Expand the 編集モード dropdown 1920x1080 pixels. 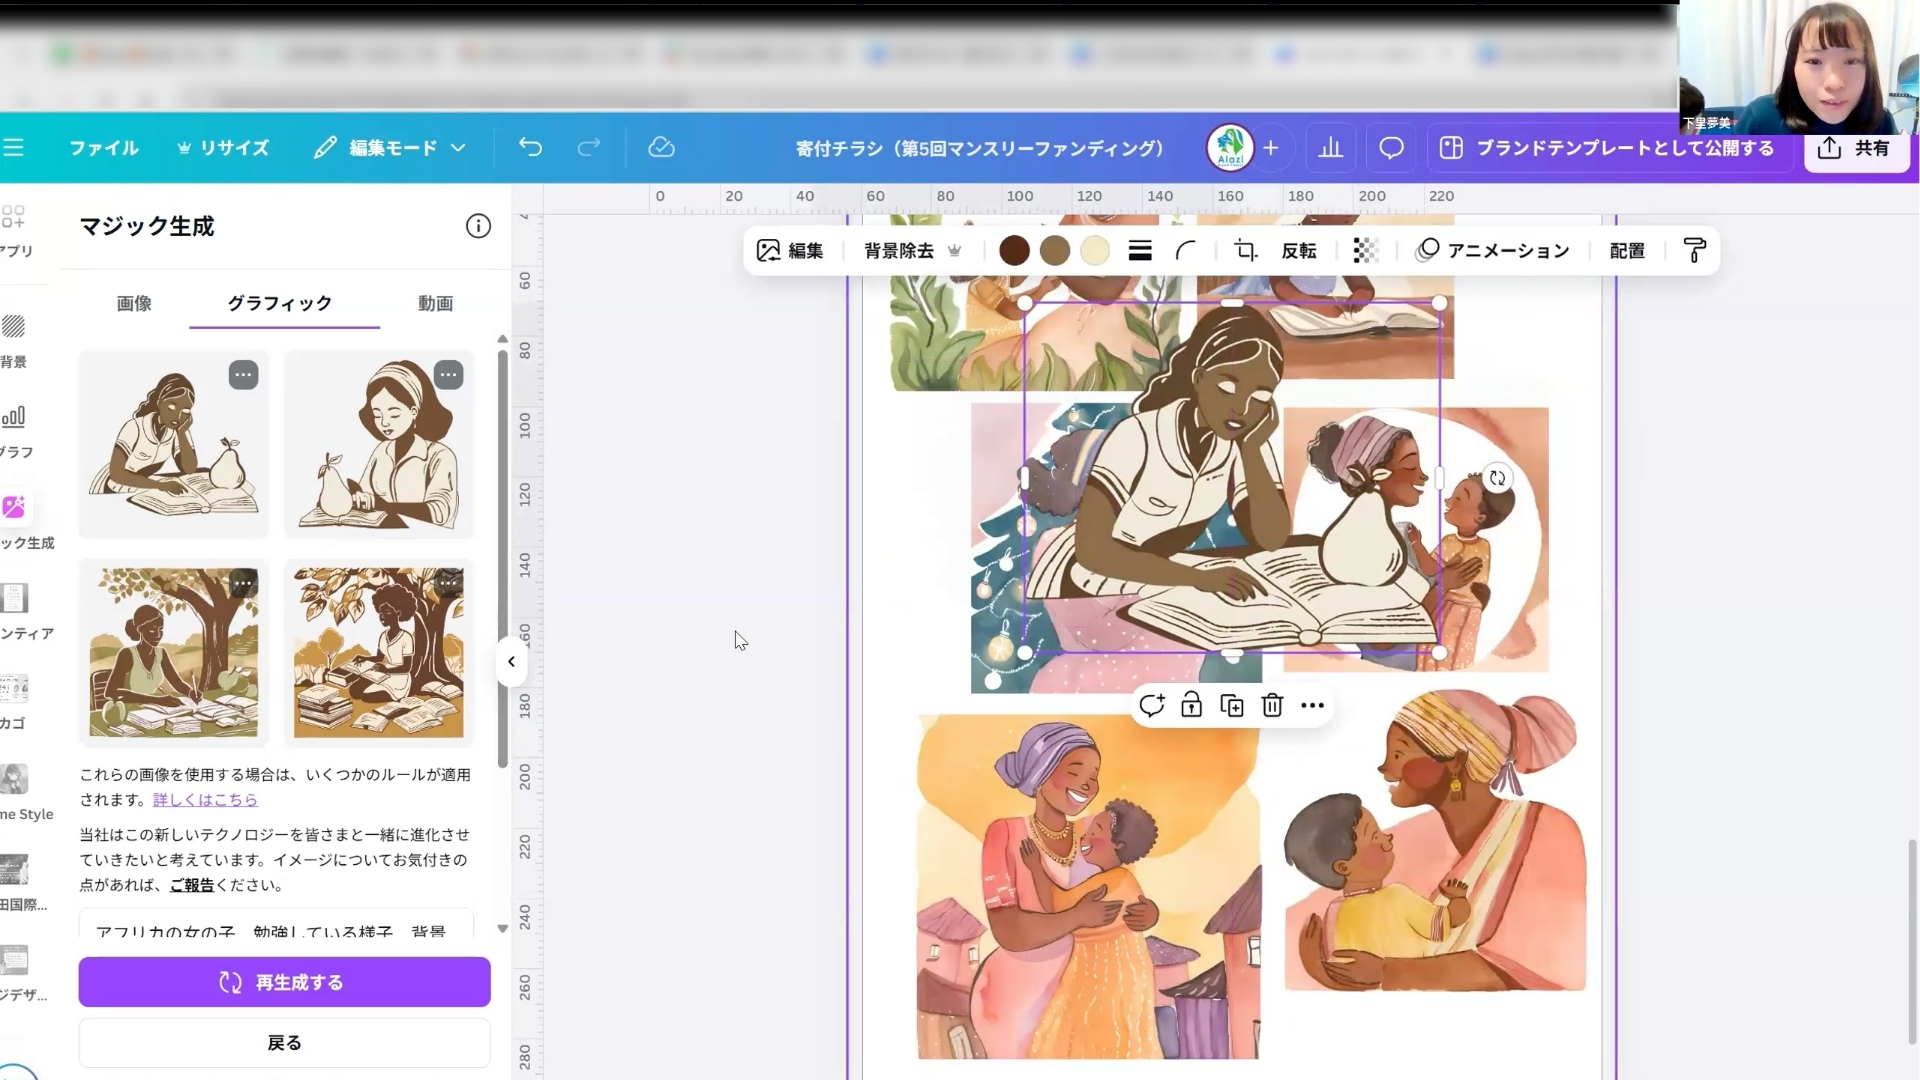(x=389, y=148)
